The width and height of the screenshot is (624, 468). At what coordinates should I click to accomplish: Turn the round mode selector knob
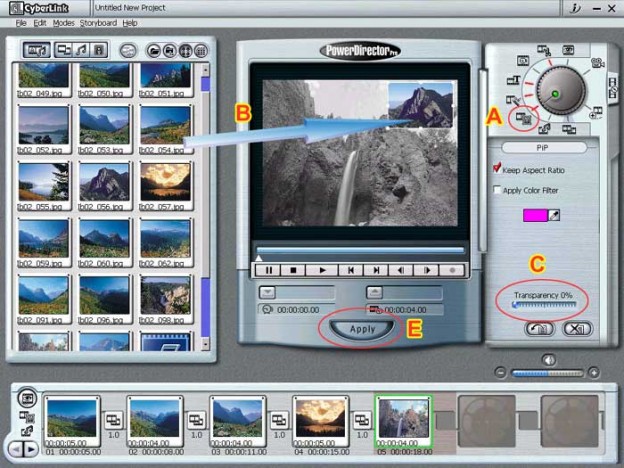click(561, 91)
